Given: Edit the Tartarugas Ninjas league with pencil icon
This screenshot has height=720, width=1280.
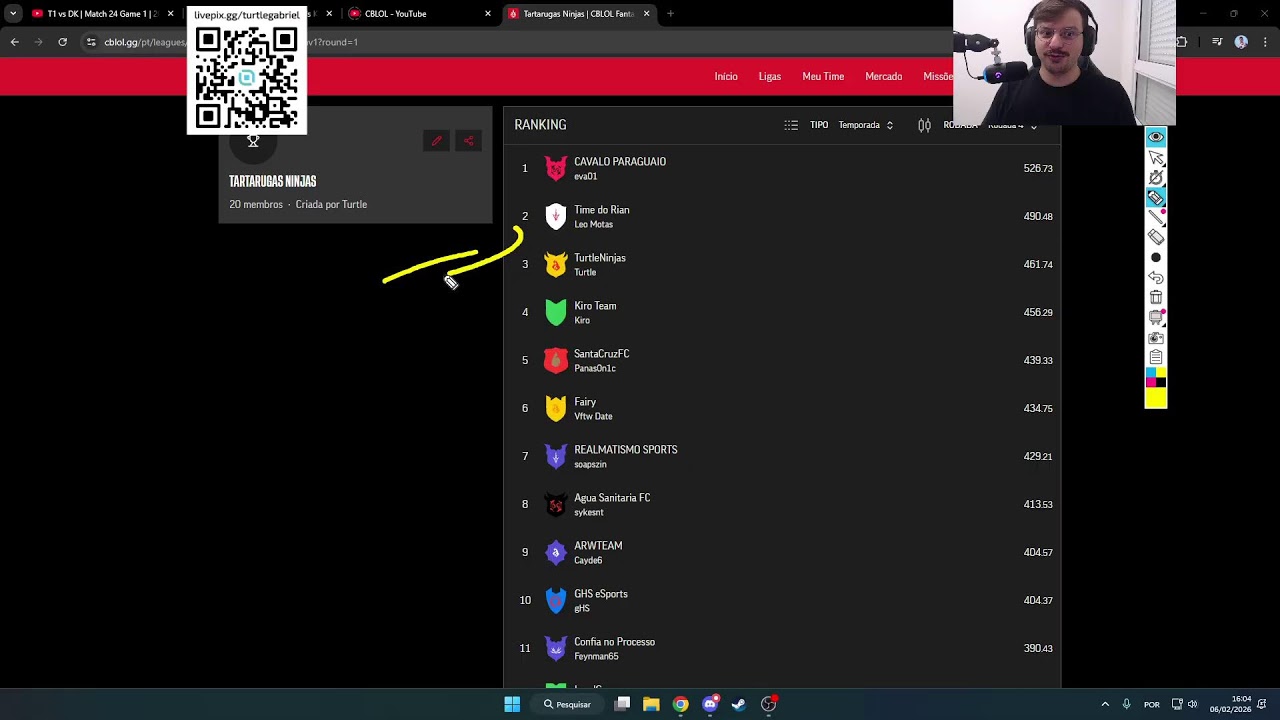Looking at the screenshot, I should tap(436, 141).
